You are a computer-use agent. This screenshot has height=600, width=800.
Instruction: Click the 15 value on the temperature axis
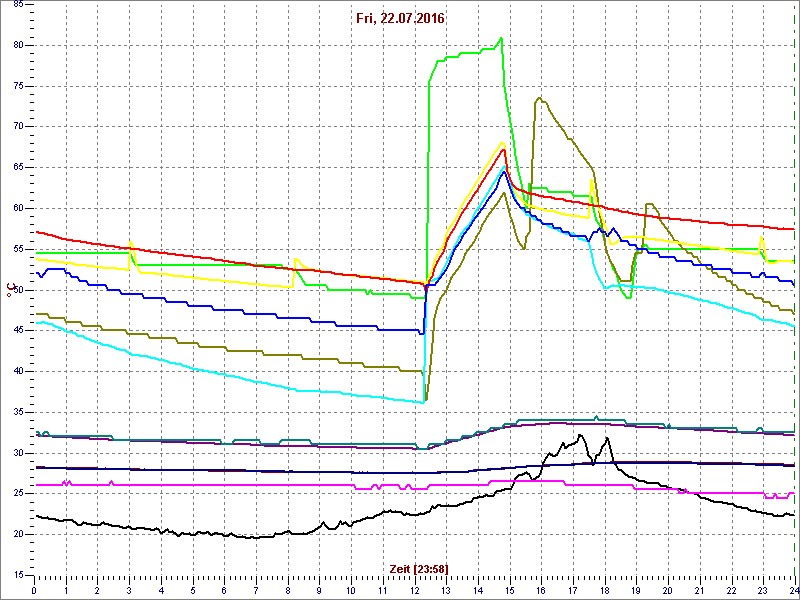(17, 575)
